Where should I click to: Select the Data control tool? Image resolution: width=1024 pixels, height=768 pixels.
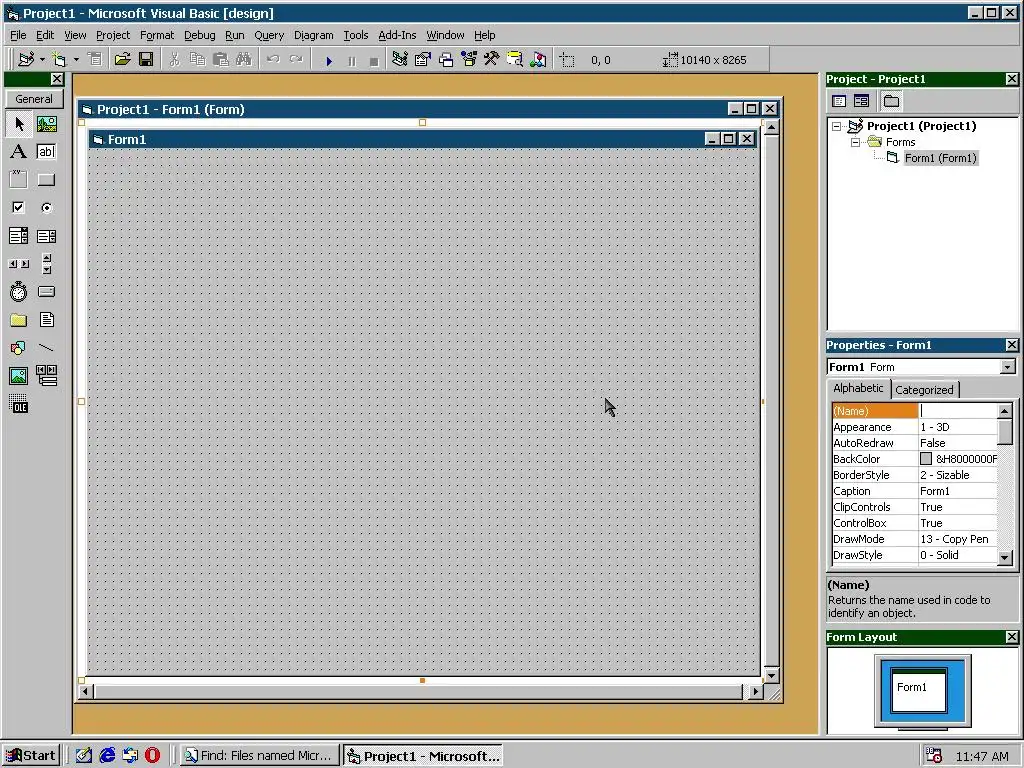pos(46,376)
